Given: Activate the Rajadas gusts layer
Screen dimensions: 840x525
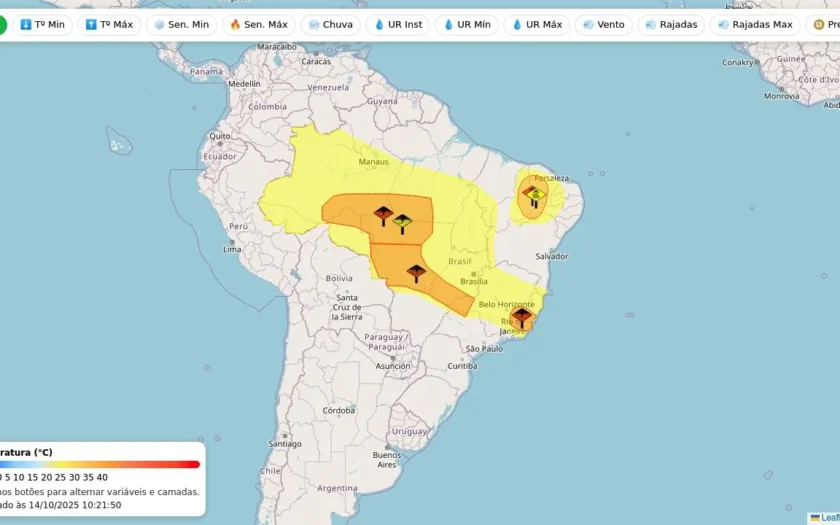Looking at the screenshot, I should pos(671,25).
